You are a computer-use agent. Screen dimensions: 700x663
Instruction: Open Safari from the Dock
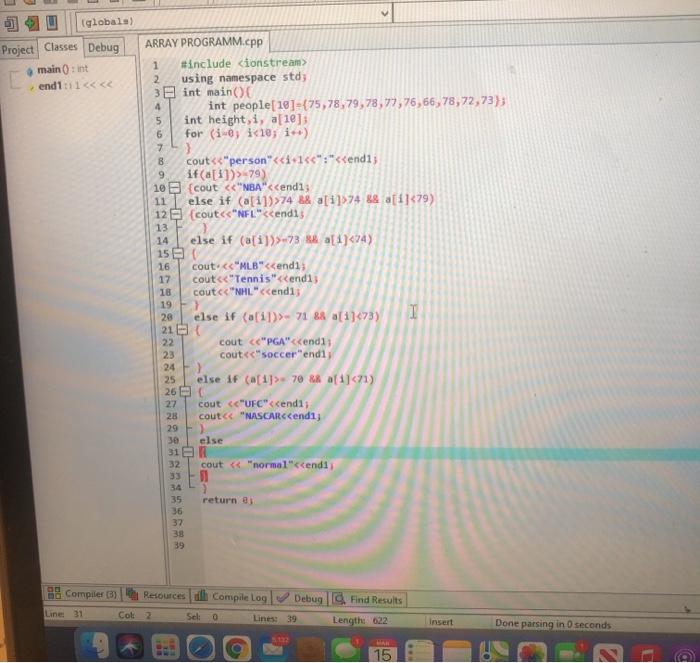(x=201, y=648)
